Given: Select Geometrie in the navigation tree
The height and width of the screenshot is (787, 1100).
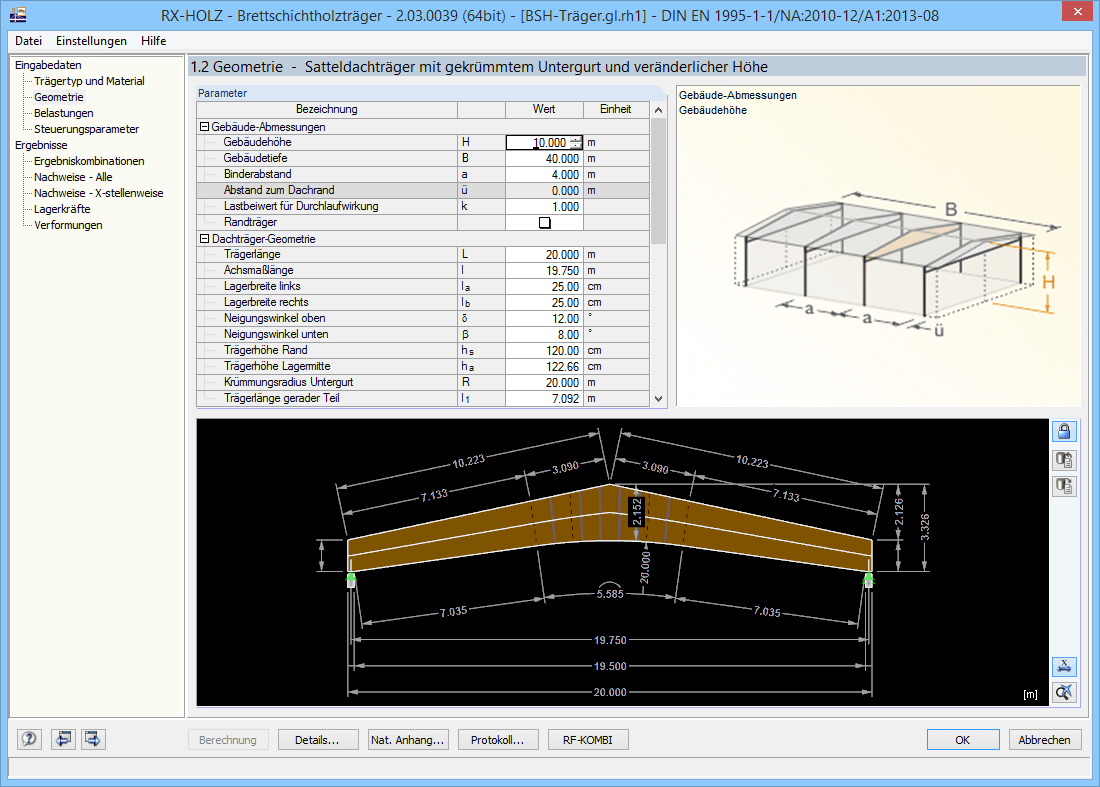Looking at the screenshot, I should click(x=59, y=97).
